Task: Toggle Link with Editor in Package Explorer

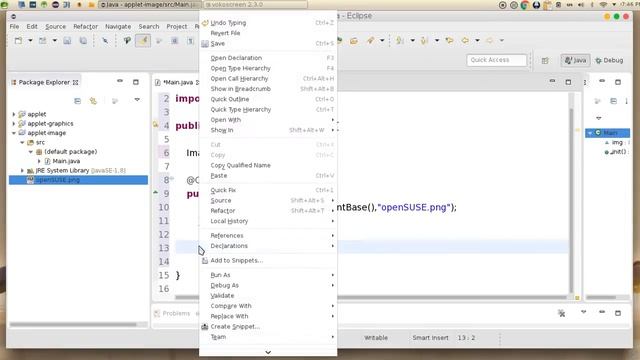Action: coord(93,100)
